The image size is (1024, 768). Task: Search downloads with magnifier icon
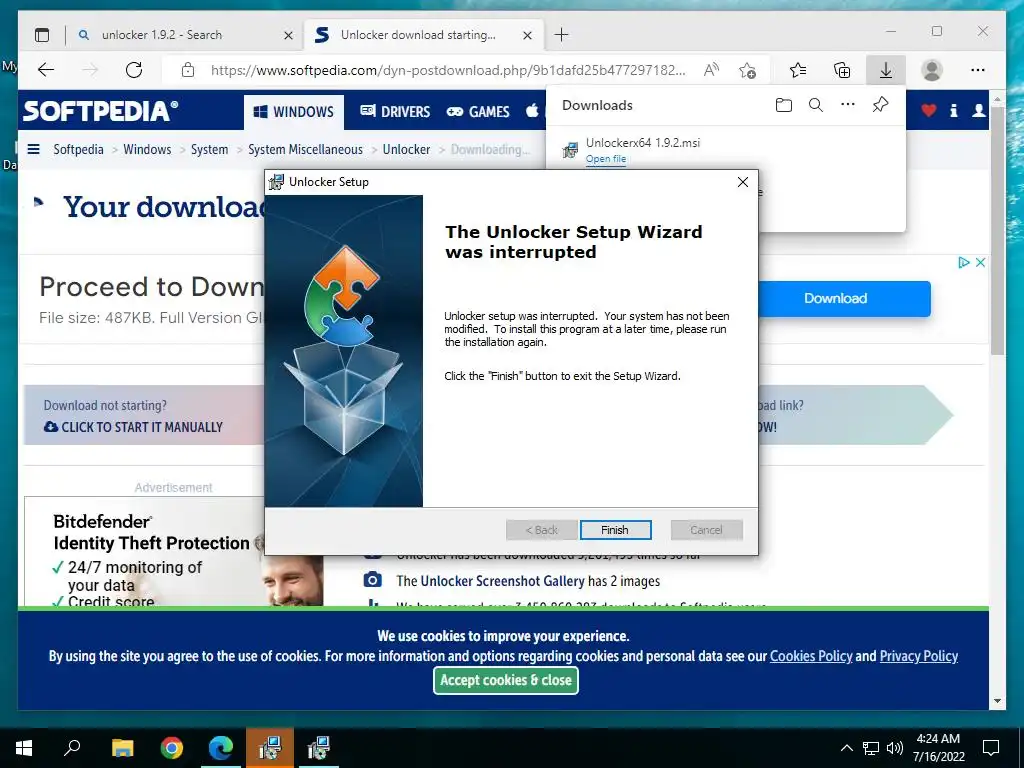(816, 105)
